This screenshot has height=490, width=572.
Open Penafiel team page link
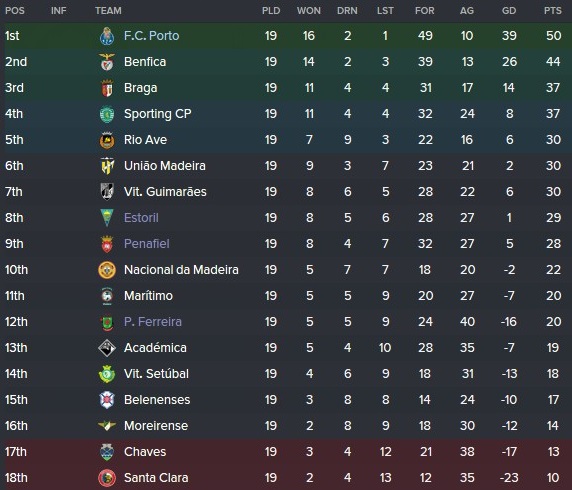[x=147, y=244]
